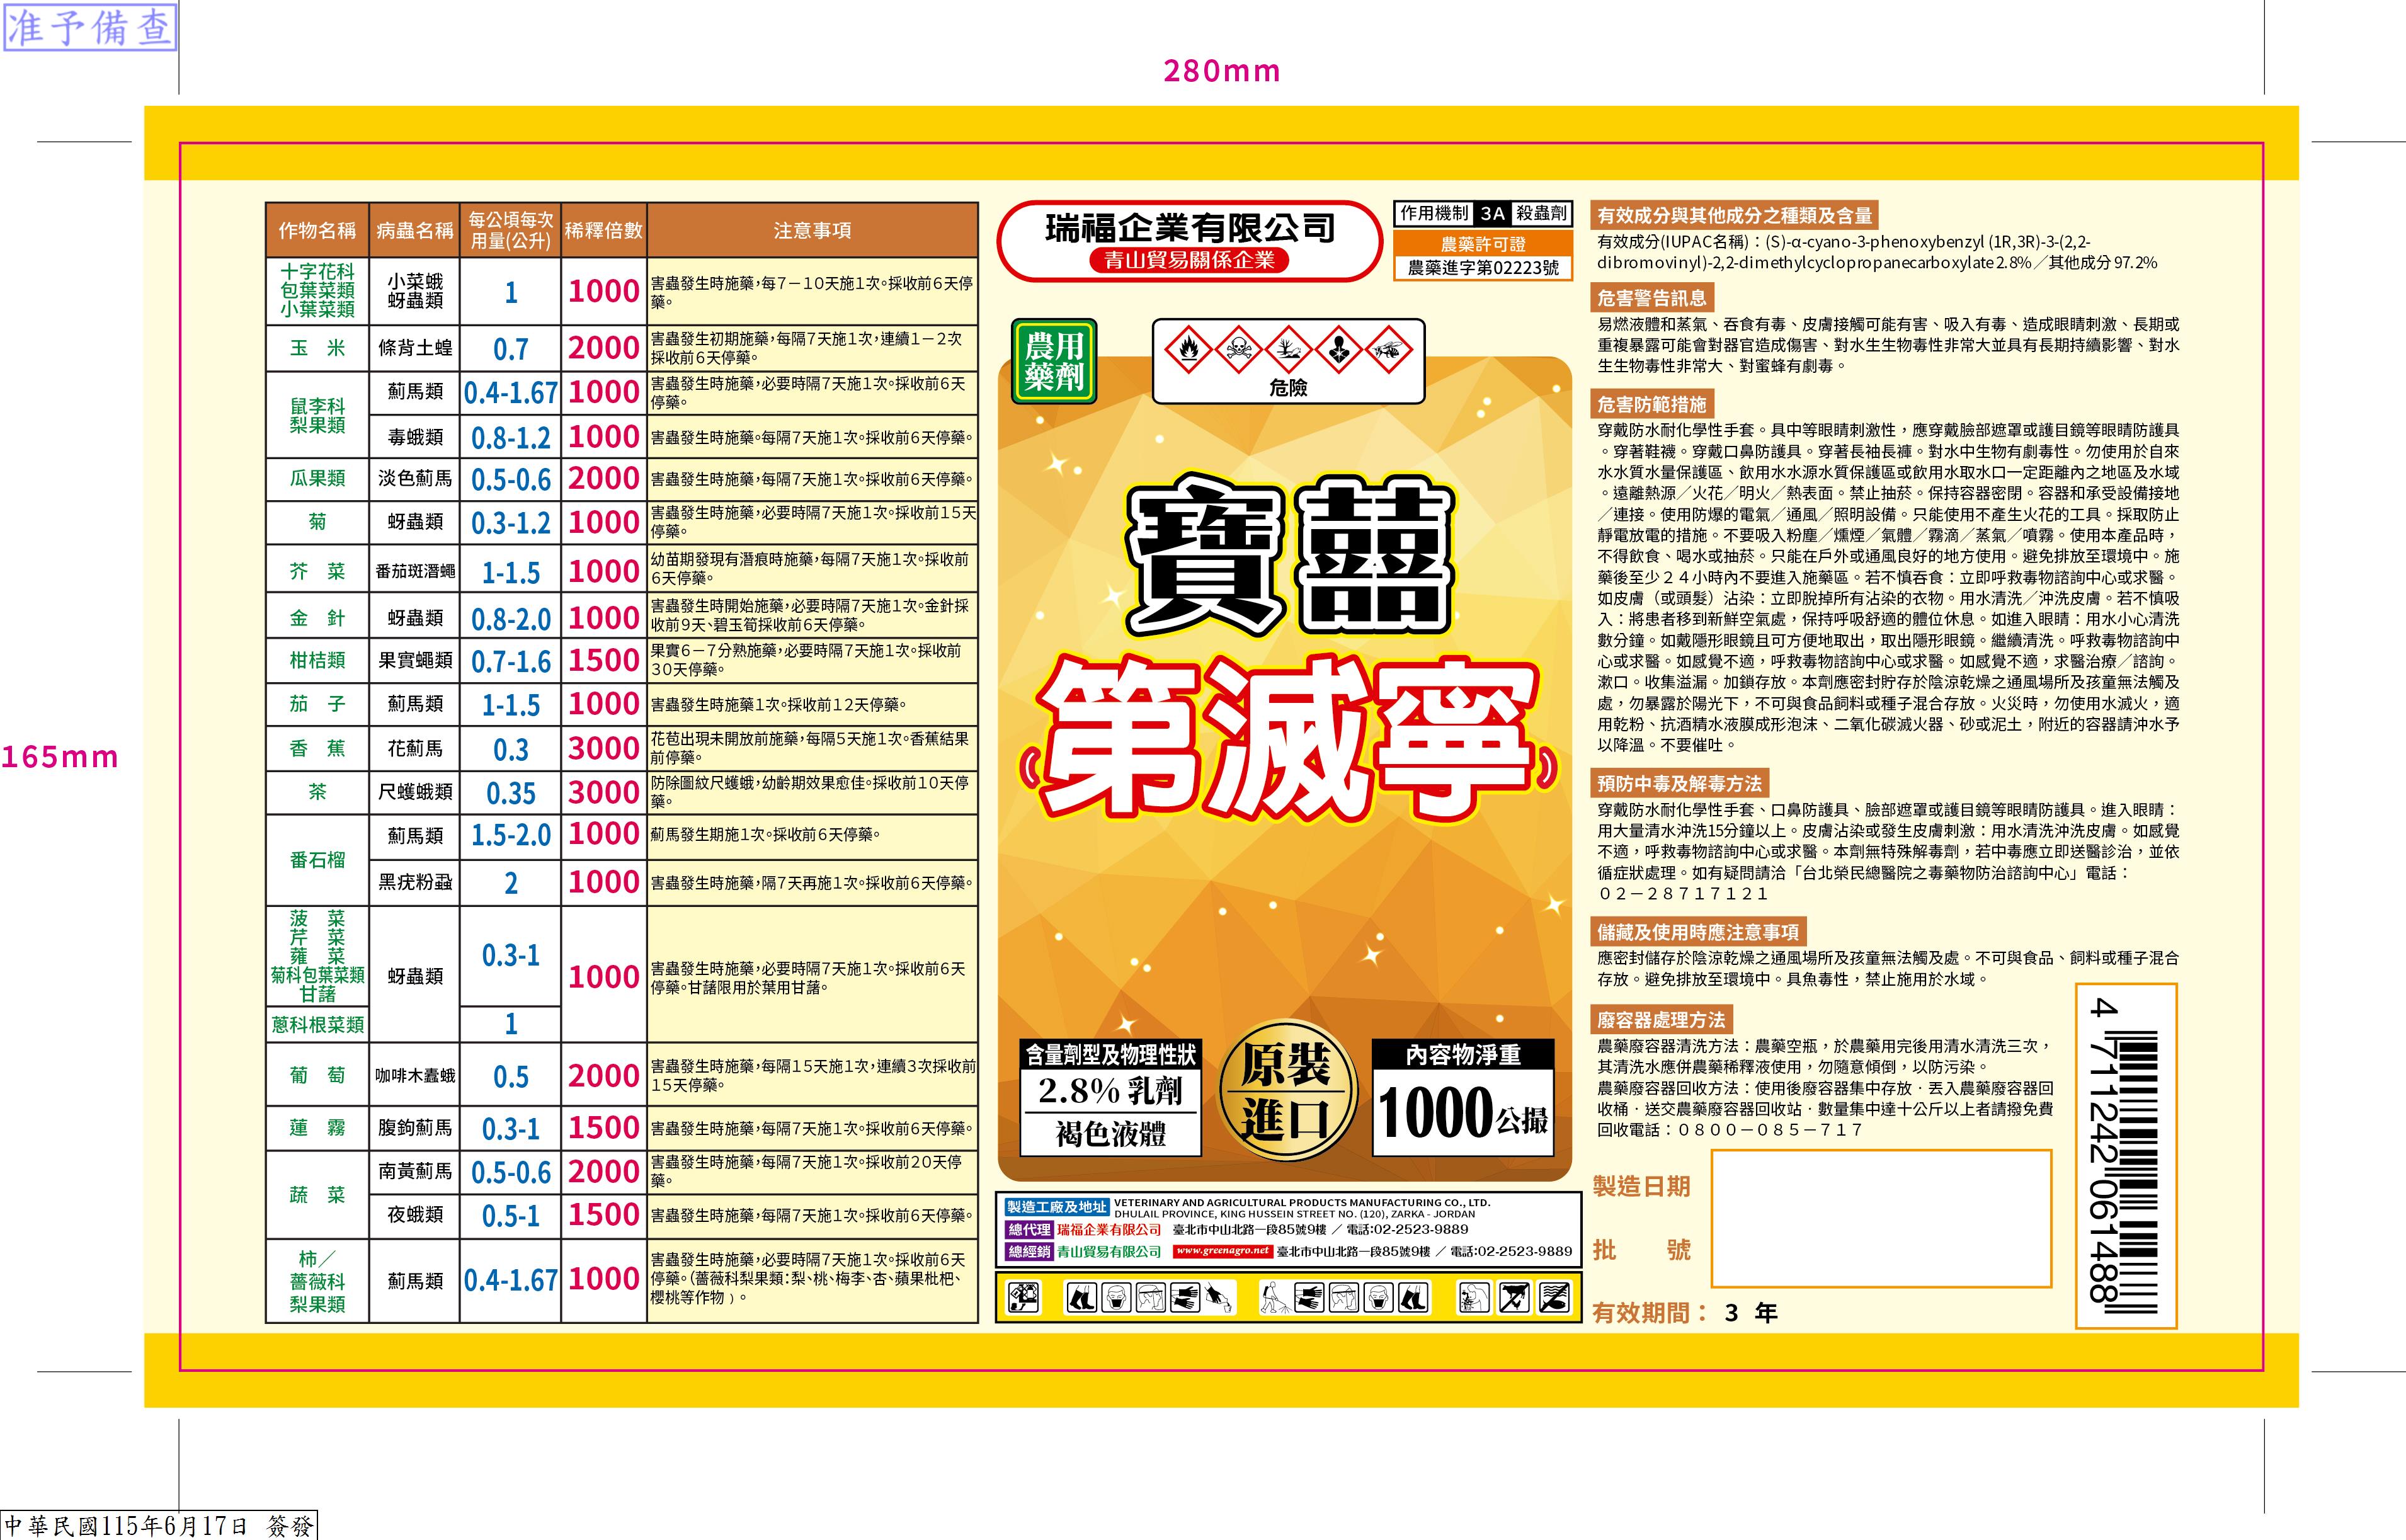
Task: Select the 廢容器處理方法 heading
Action: click(x=1661, y=1020)
